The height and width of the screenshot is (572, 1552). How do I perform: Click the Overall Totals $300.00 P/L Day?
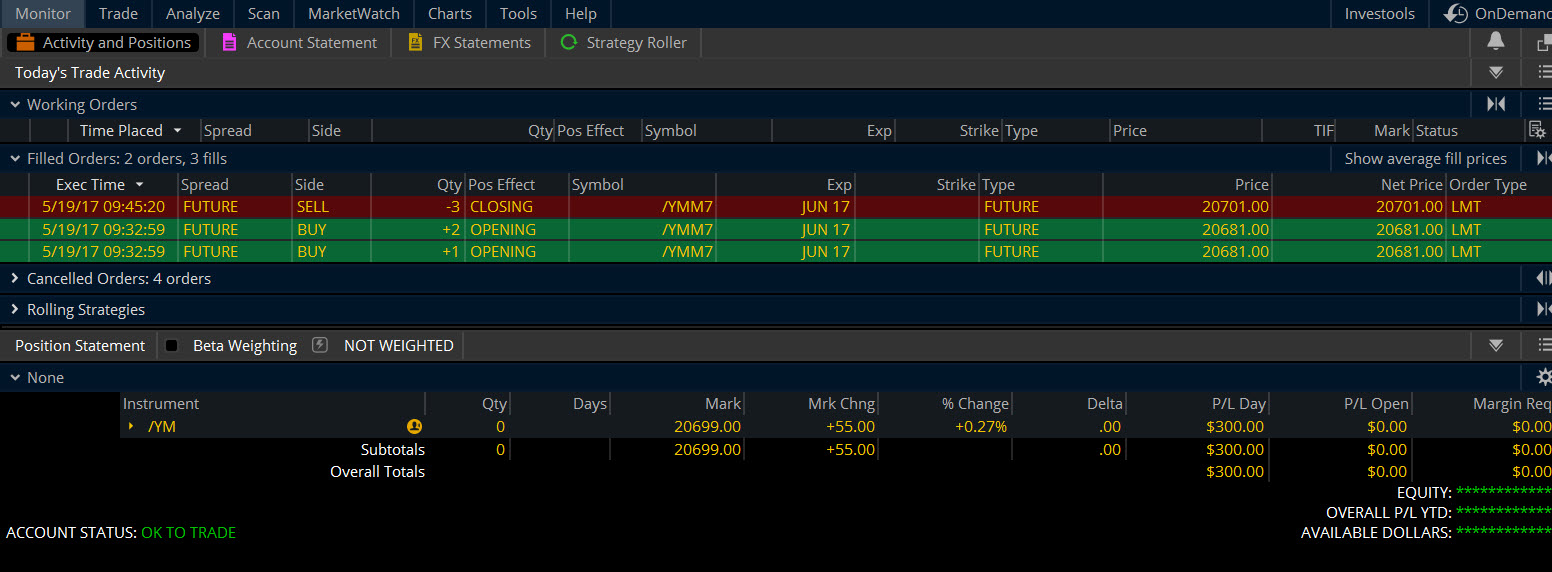[x=1235, y=471]
